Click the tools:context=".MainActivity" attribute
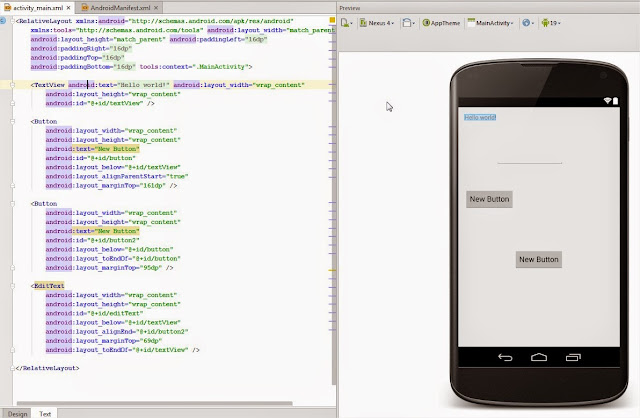This screenshot has height=418, width=640. [x=193, y=67]
